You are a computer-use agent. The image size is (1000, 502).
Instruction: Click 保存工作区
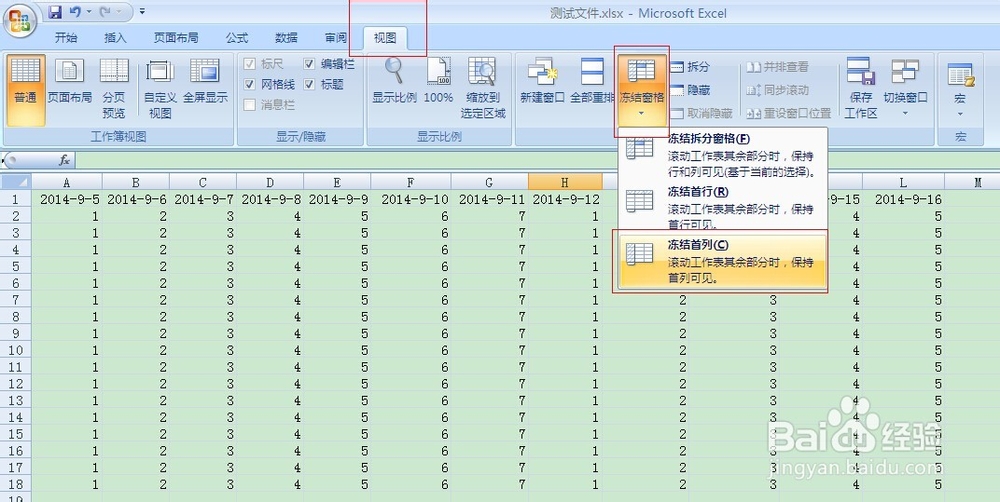coord(860,90)
